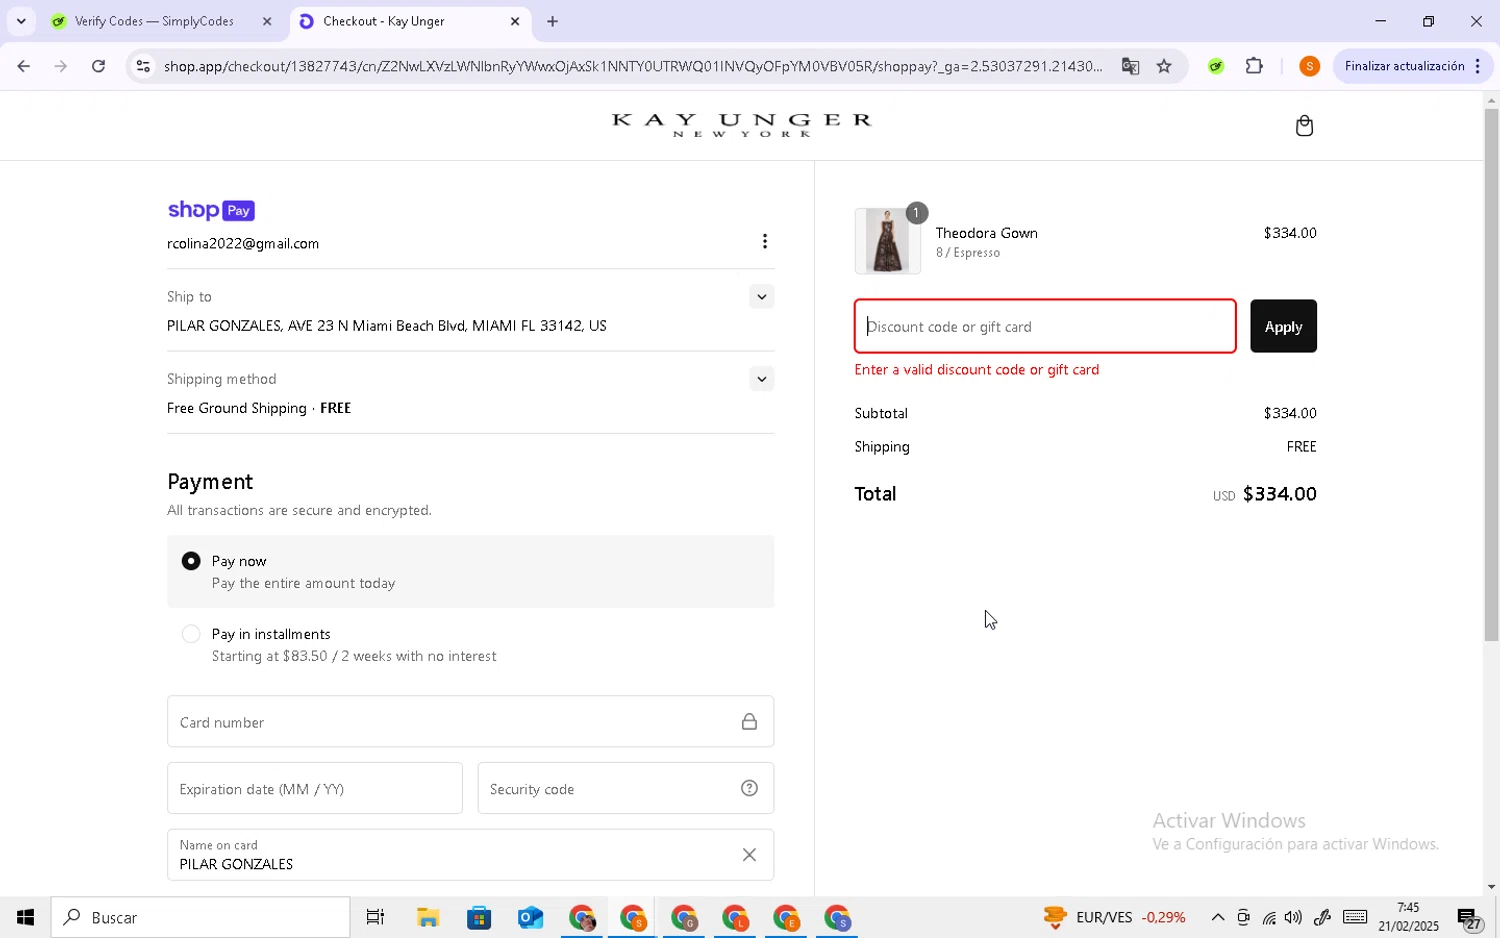Click the taskbar Buscar search box
The image size is (1500, 938).
[x=201, y=917]
